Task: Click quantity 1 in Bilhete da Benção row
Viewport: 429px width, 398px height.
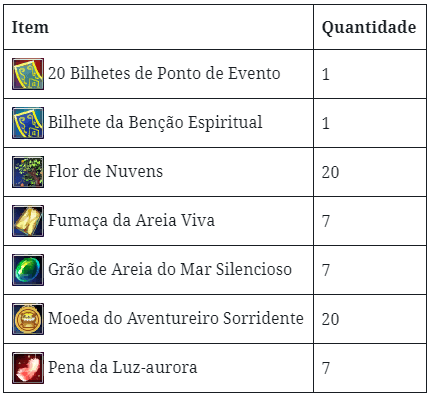Action: [326, 123]
